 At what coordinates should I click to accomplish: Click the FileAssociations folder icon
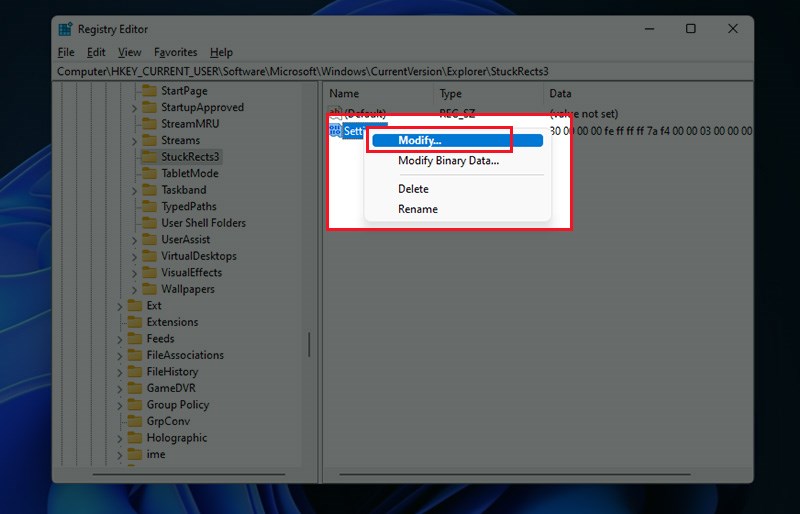point(135,355)
